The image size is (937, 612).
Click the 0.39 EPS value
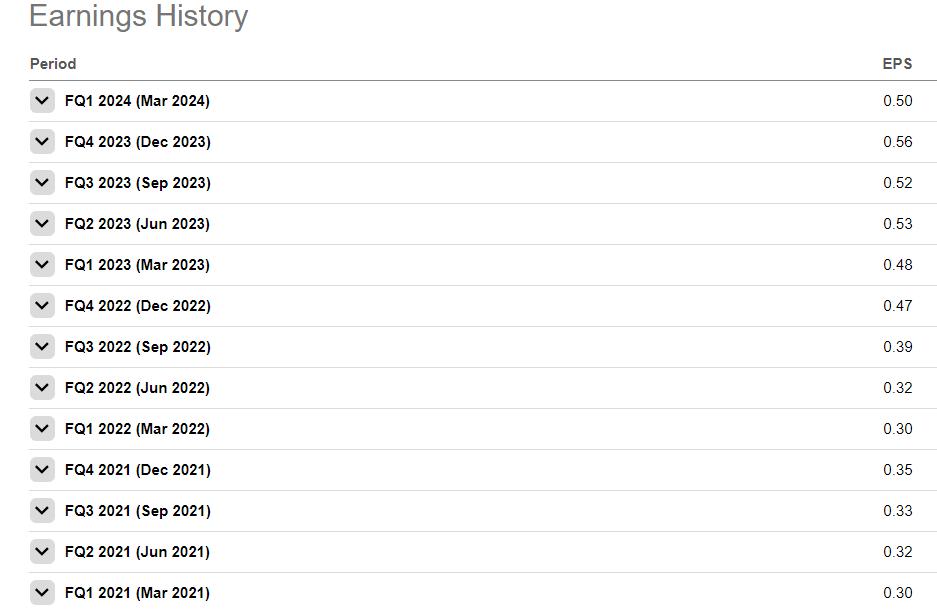click(x=897, y=347)
